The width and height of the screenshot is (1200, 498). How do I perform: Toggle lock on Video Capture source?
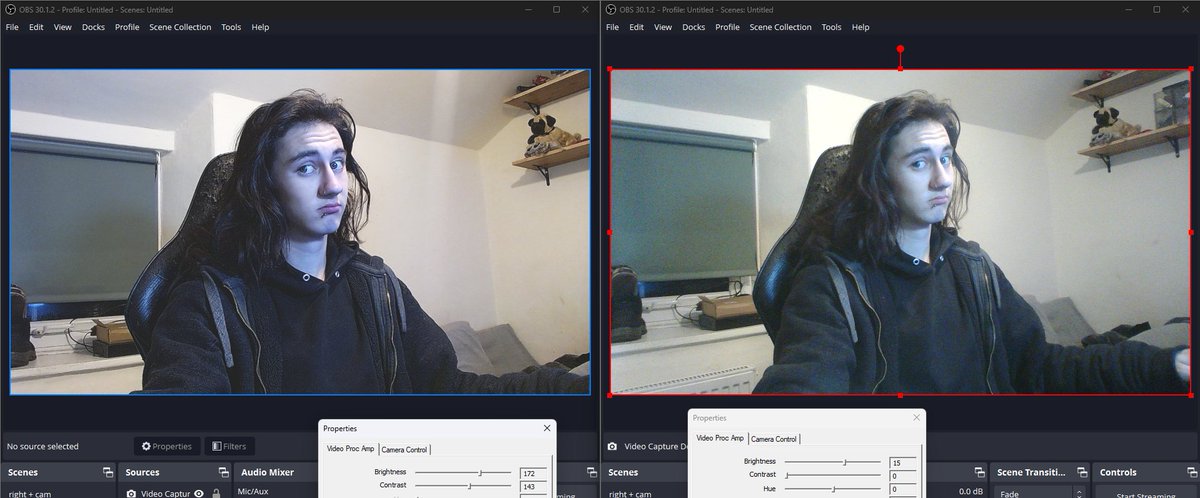click(216, 493)
